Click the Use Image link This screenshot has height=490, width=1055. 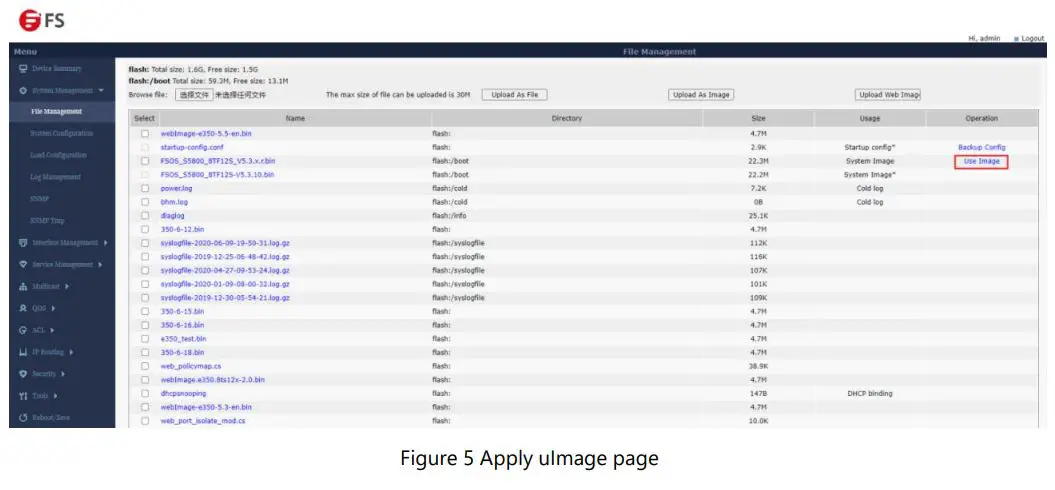[981, 162]
